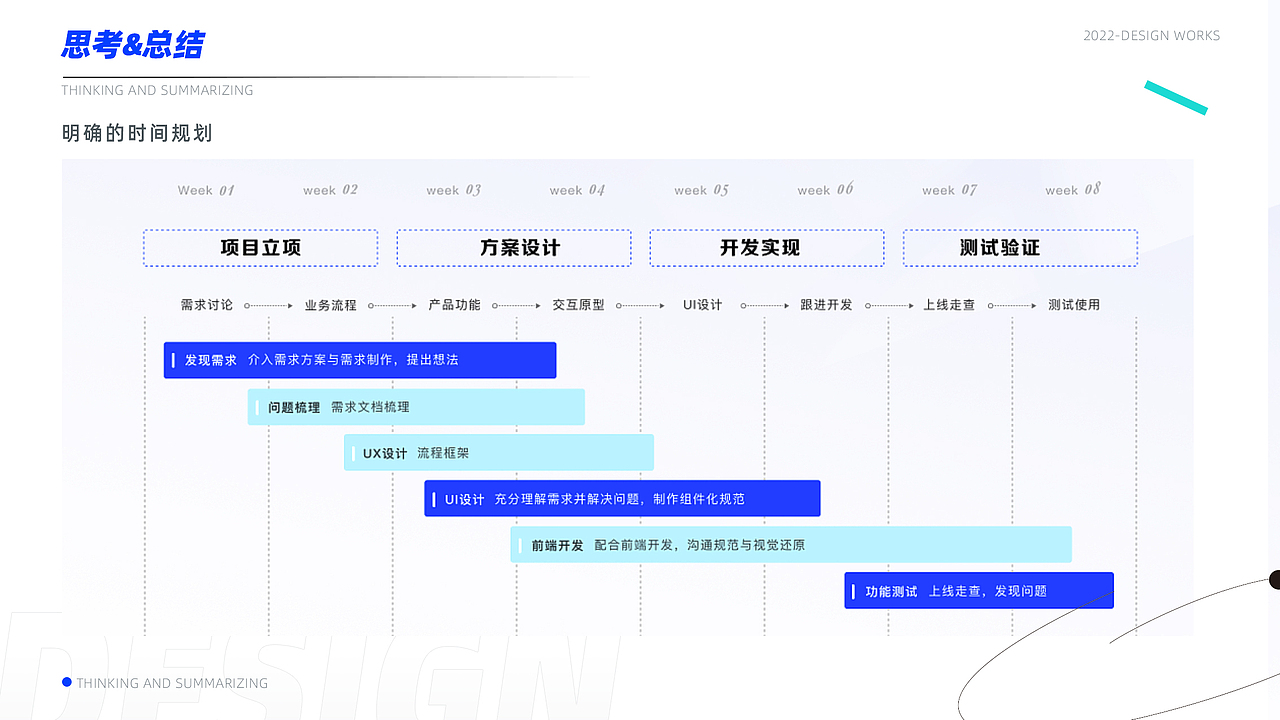This screenshot has width=1280, height=720.
Task: Click the 交互原型 step label
Action: (x=579, y=305)
